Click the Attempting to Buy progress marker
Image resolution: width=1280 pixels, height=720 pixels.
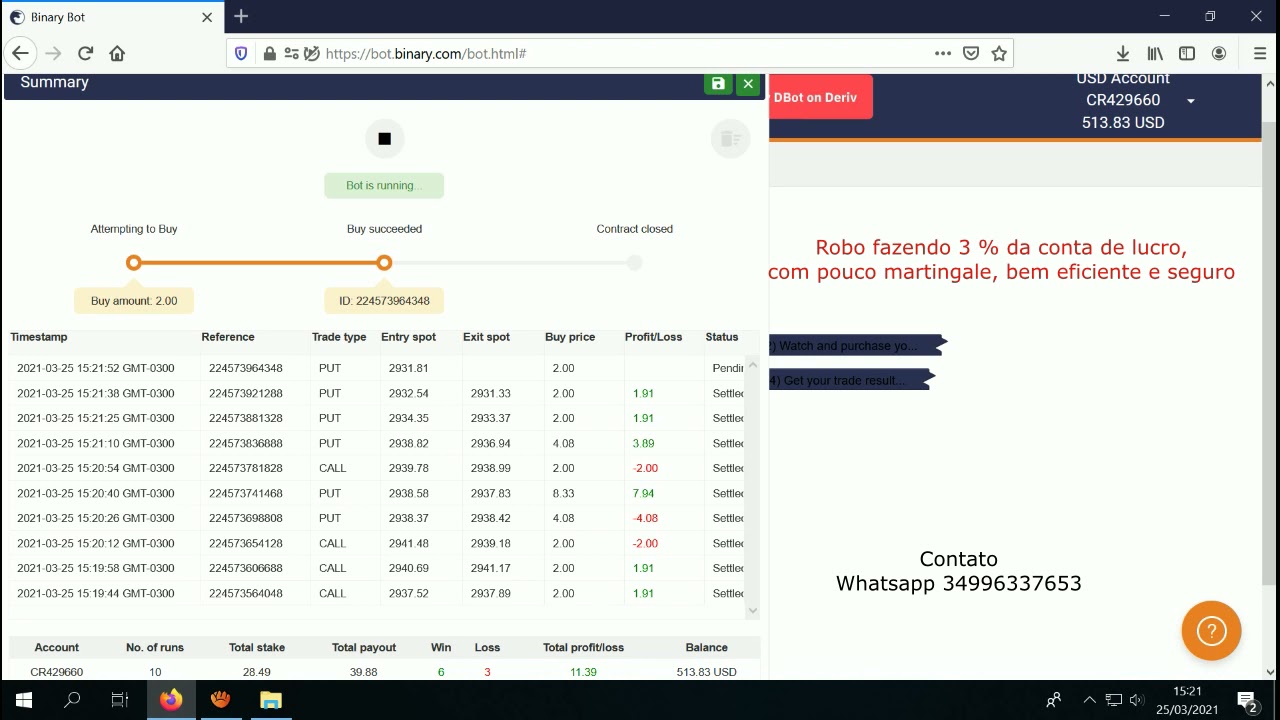[x=134, y=263]
